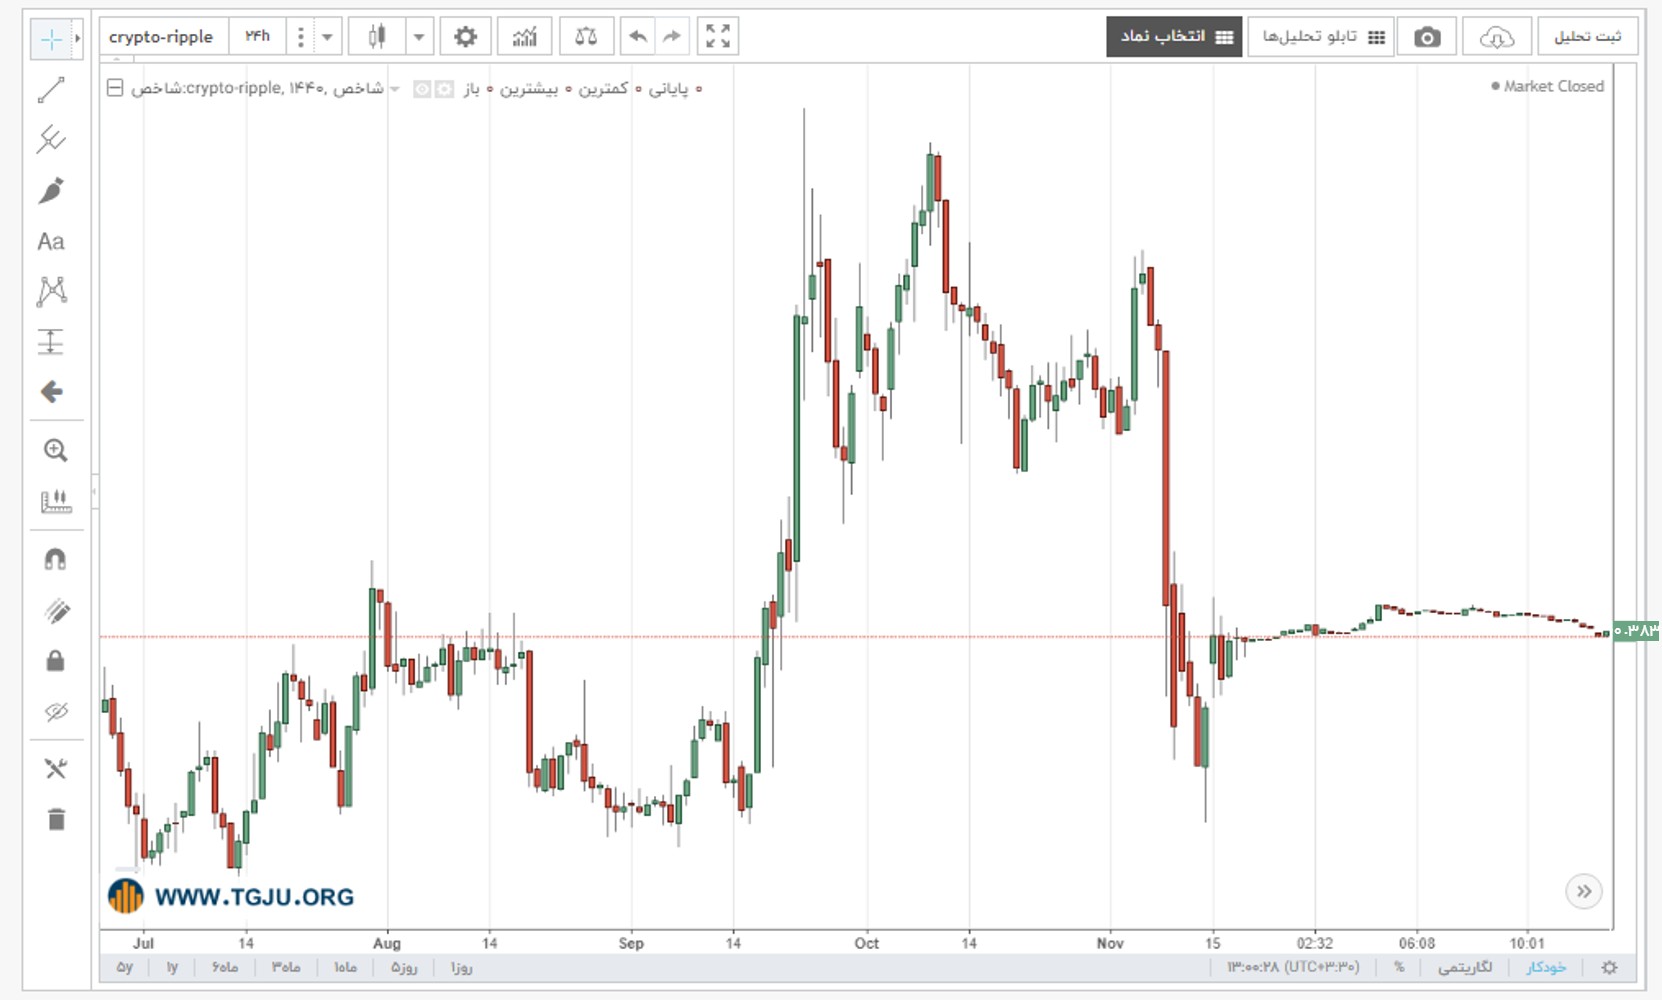
Task: Open the tools wrench icon in left sidebar
Action: (x=55, y=769)
